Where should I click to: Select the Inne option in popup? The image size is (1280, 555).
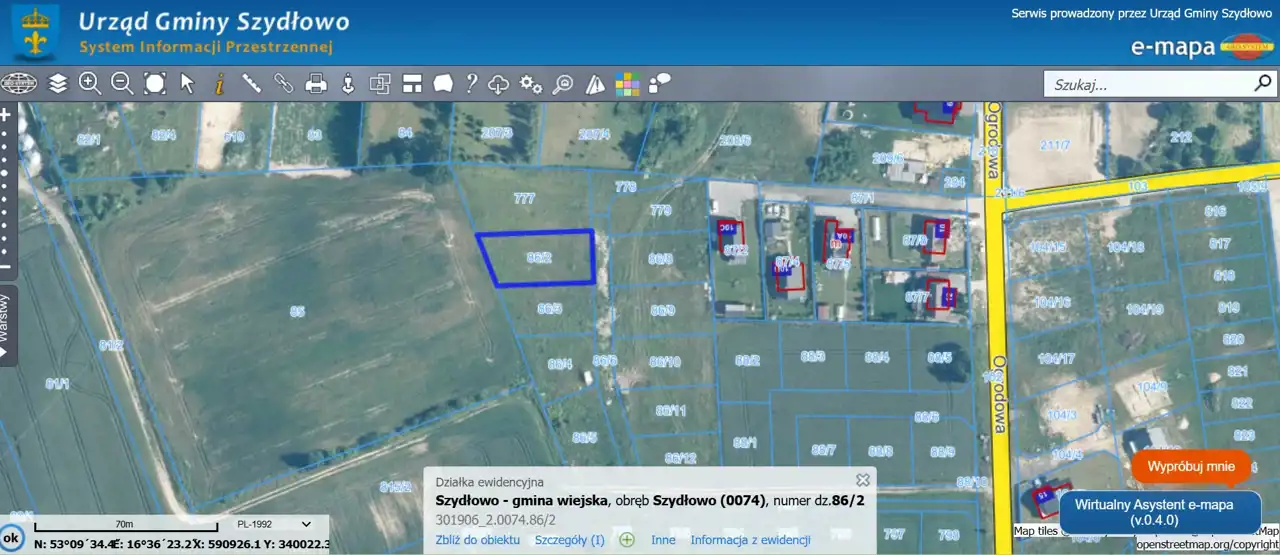[x=663, y=540]
